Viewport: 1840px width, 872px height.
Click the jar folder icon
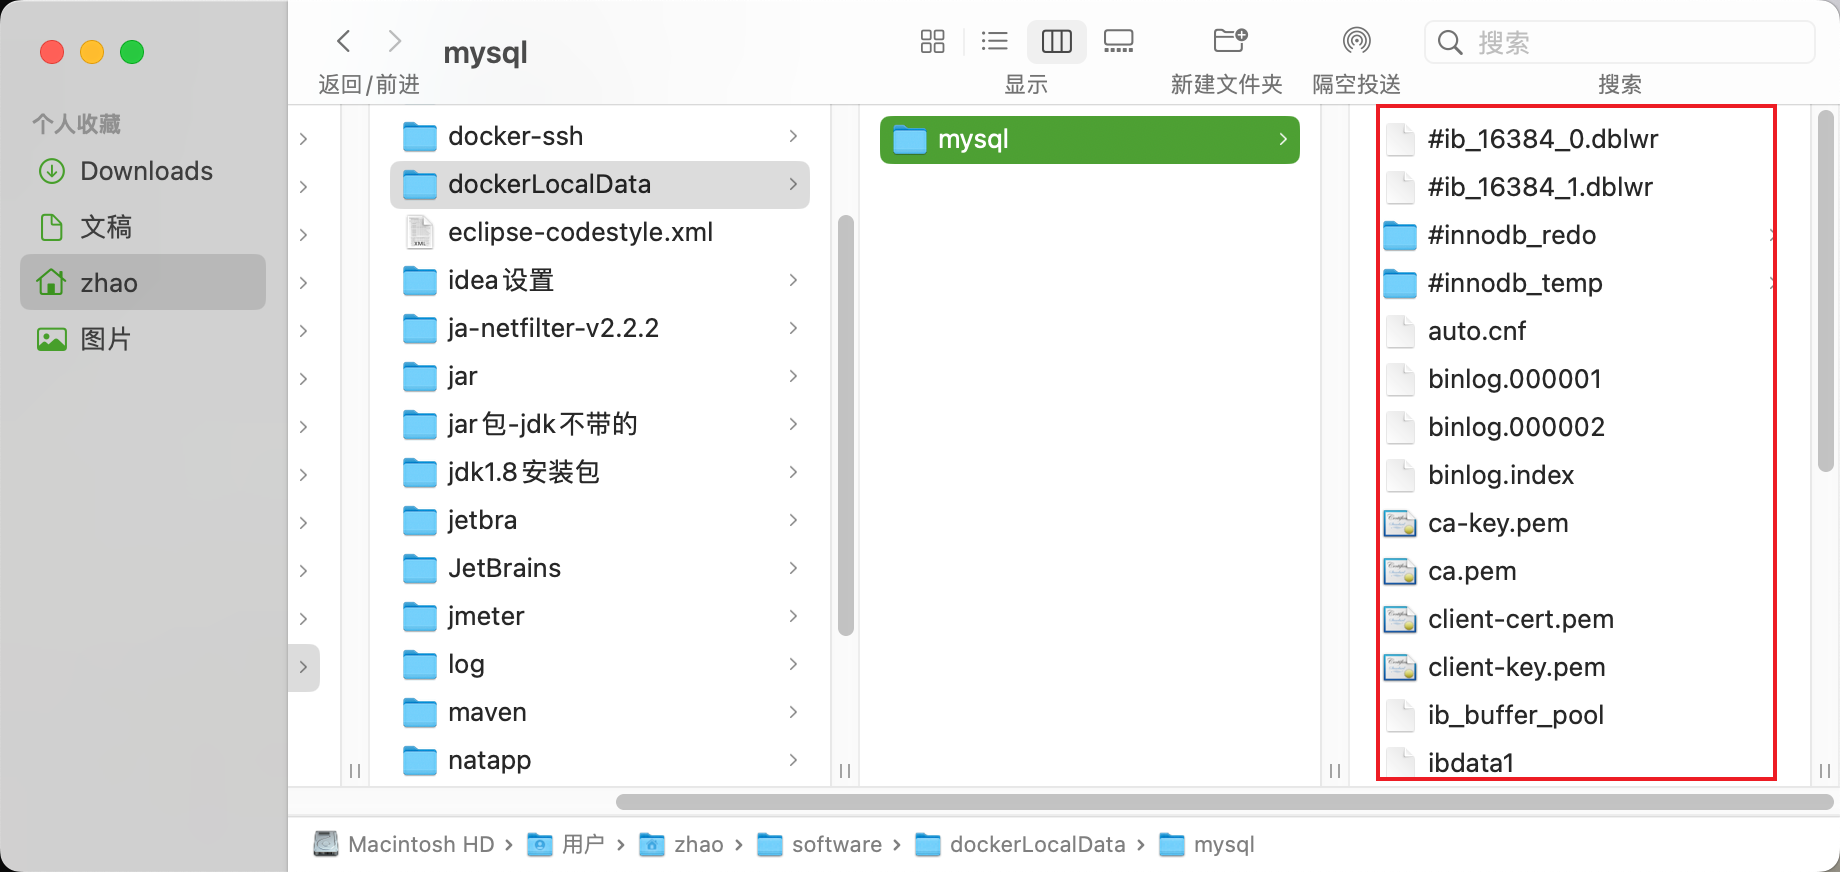(x=420, y=377)
